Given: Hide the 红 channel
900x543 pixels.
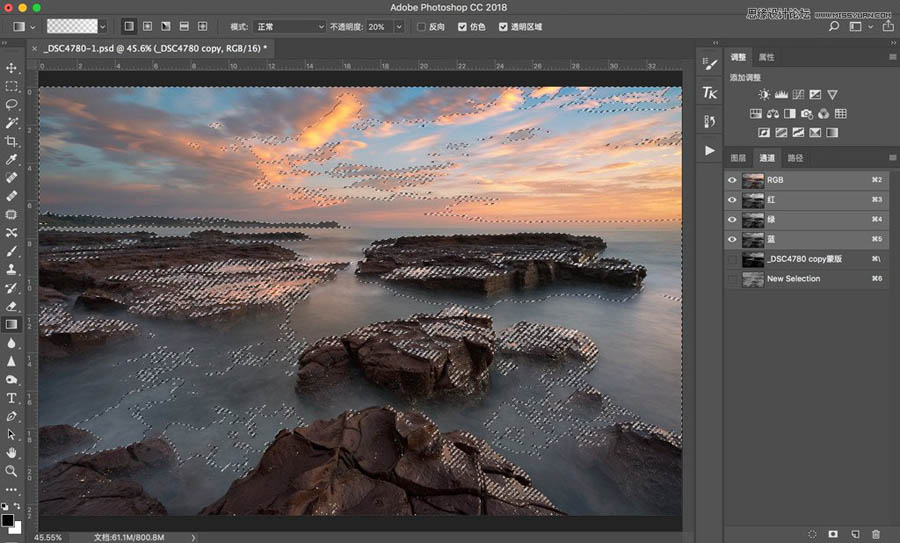Looking at the screenshot, I should tap(732, 200).
